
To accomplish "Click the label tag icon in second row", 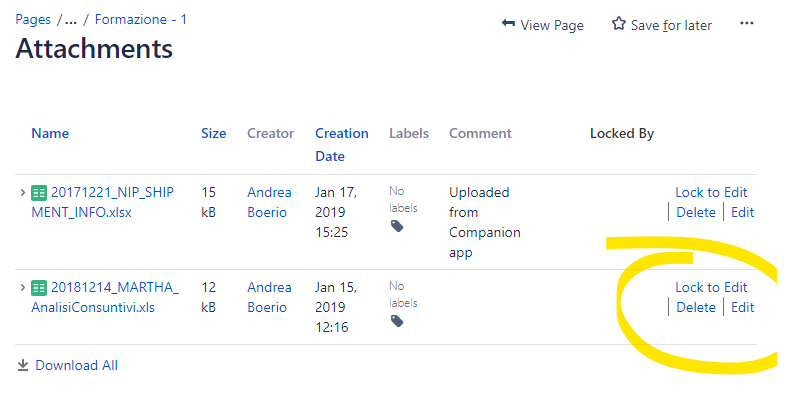I will [x=397, y=321].
